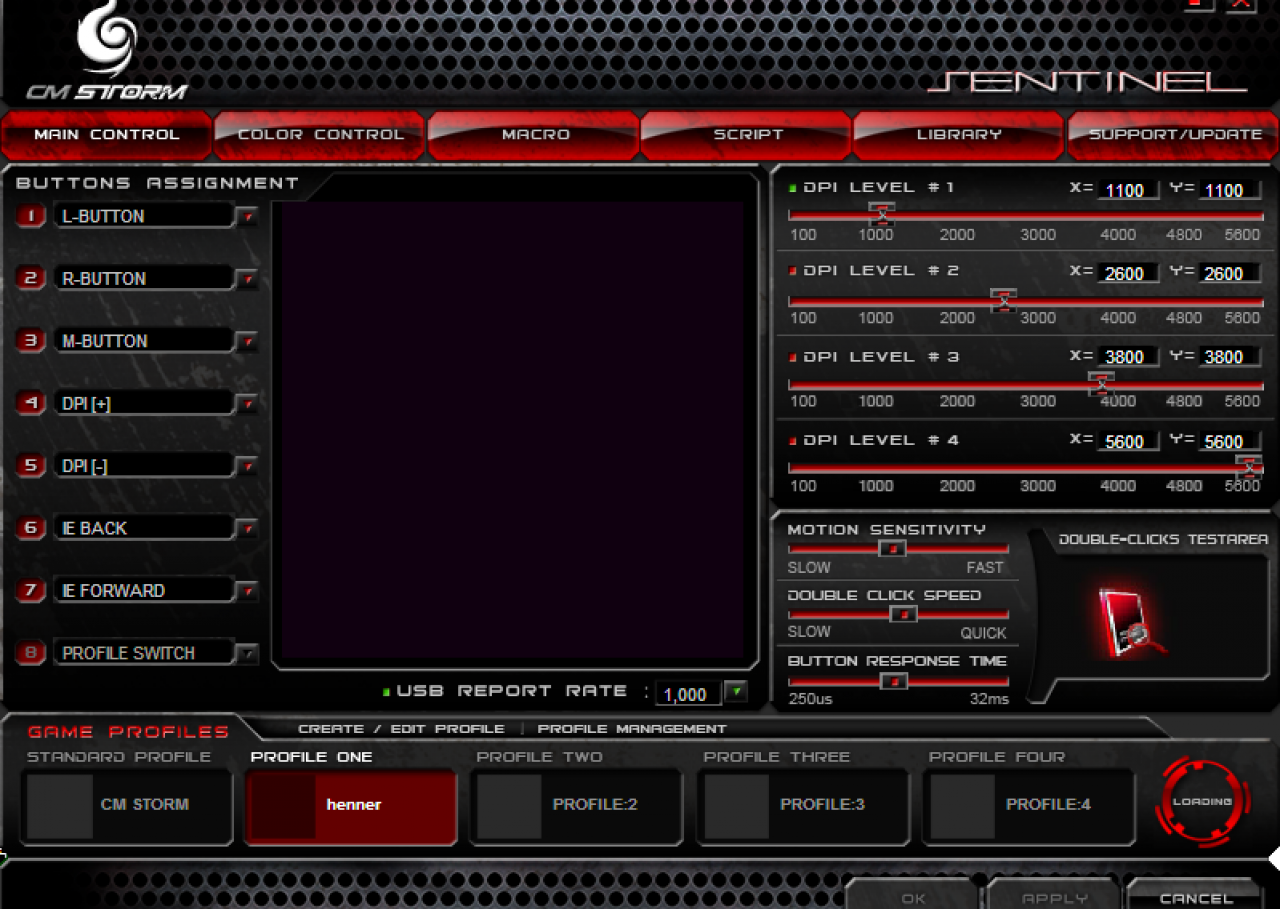
Task: Select the PROFILE:3 game profile
Action: click(803, 806)
